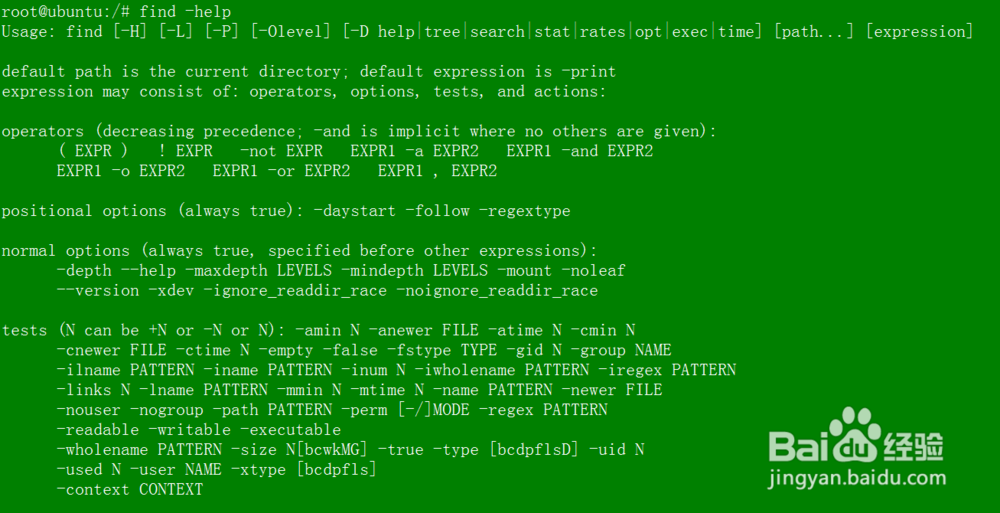Click the '-xtype [bcdpfls]' test text
Screen dimensions: 1000x513
(304, 470)
